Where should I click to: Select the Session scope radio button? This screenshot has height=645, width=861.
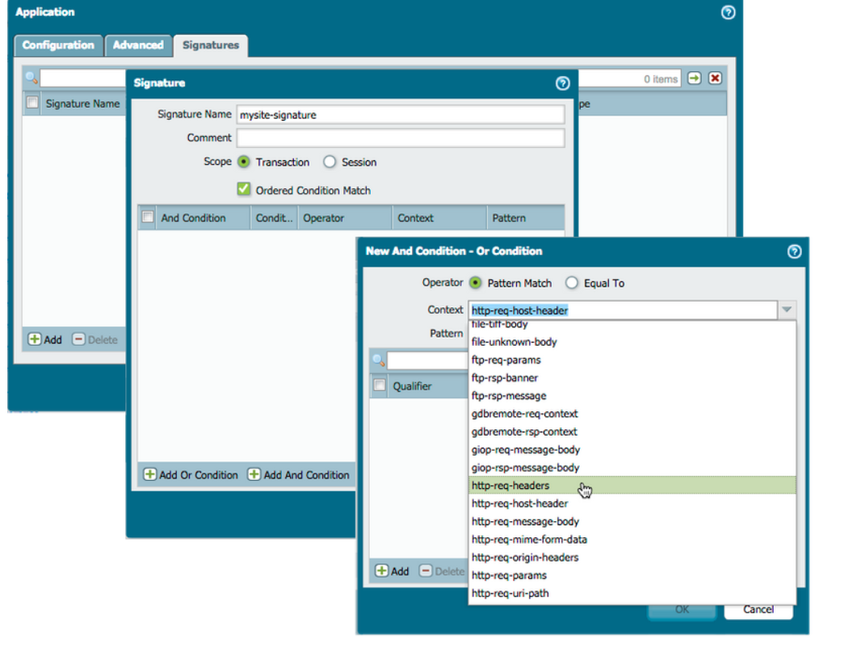click(329, 162)
